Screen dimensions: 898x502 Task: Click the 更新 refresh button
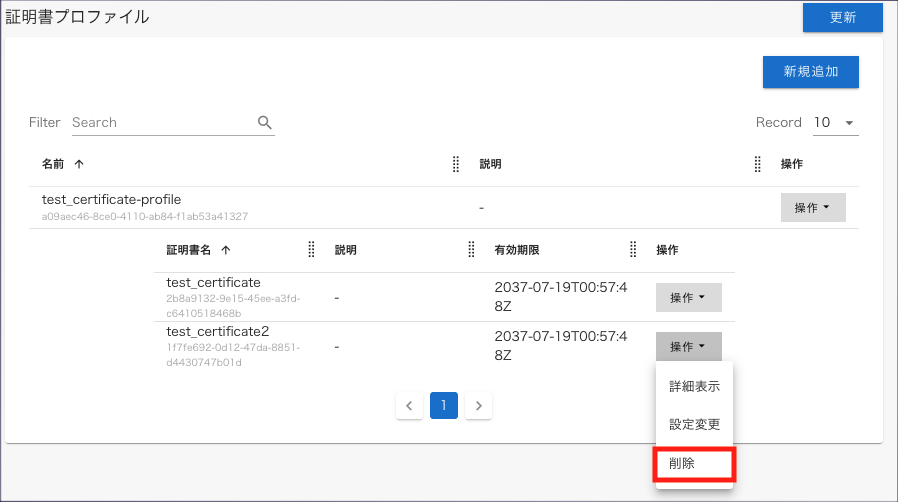(842, 17)
